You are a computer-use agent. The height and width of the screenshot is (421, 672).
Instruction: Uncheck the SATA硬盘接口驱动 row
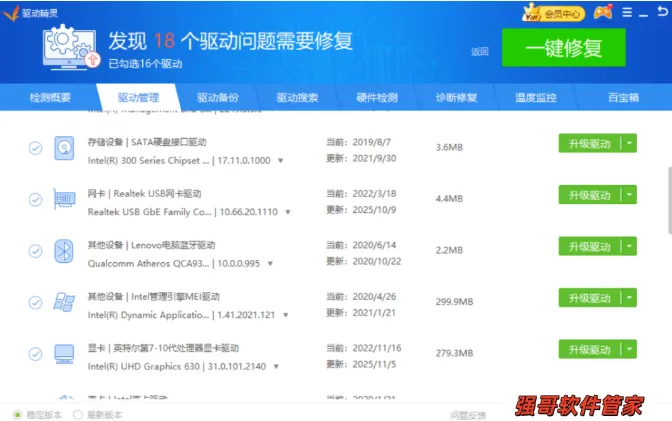(x=36, y=148)
